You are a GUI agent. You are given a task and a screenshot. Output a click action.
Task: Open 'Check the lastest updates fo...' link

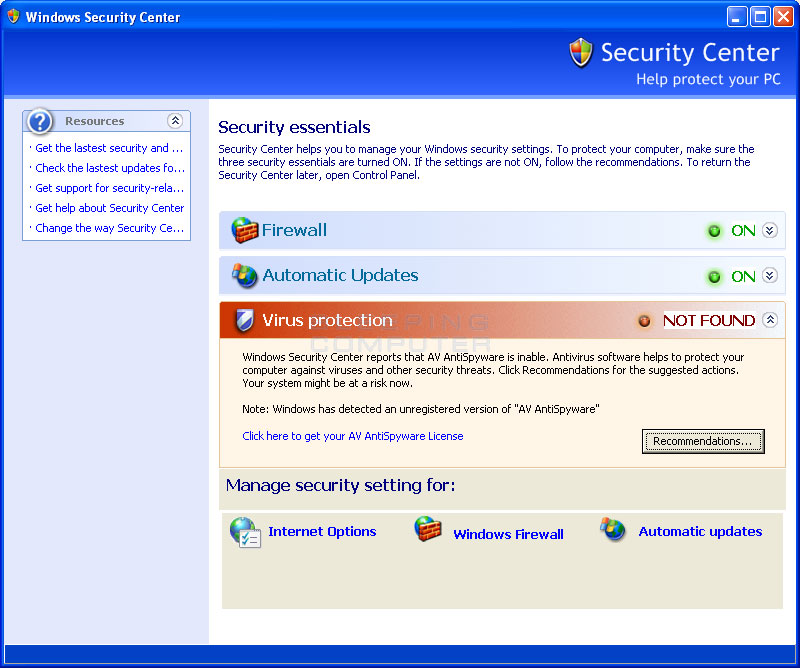pyautogui.click(x=110, y=168)
